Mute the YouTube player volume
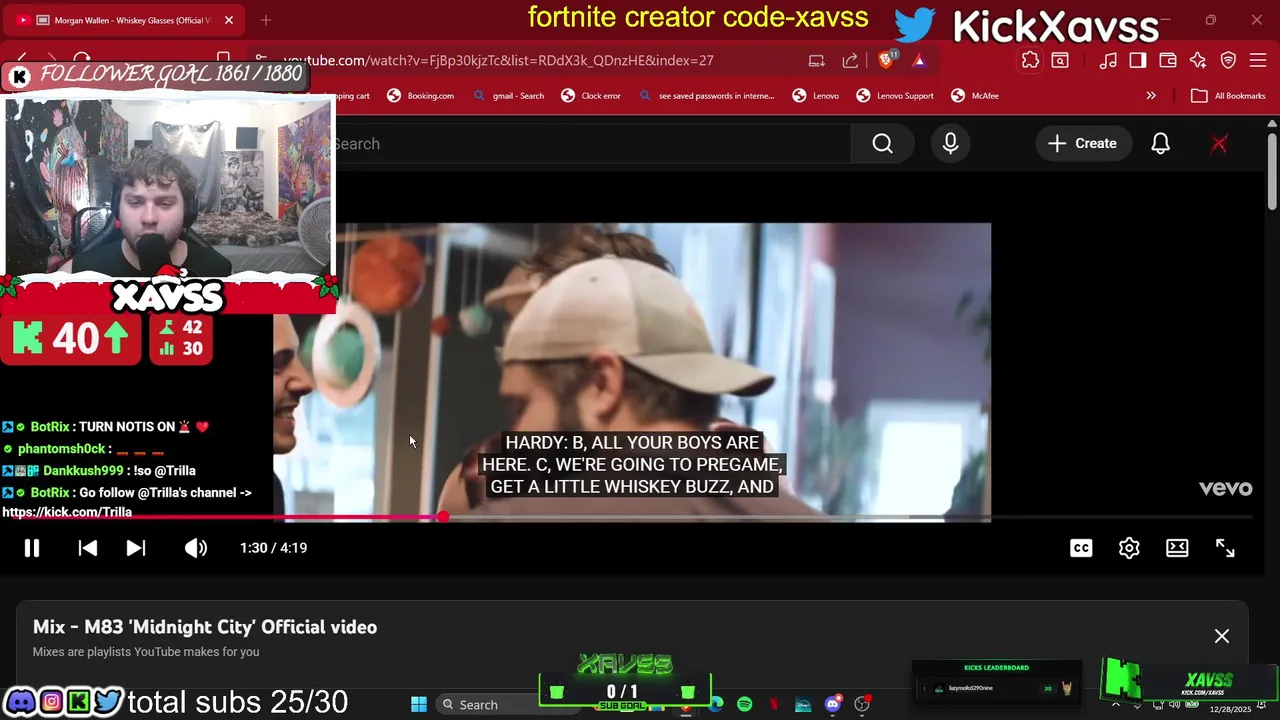The image size is (1280, 720). [x=196, y=548]
